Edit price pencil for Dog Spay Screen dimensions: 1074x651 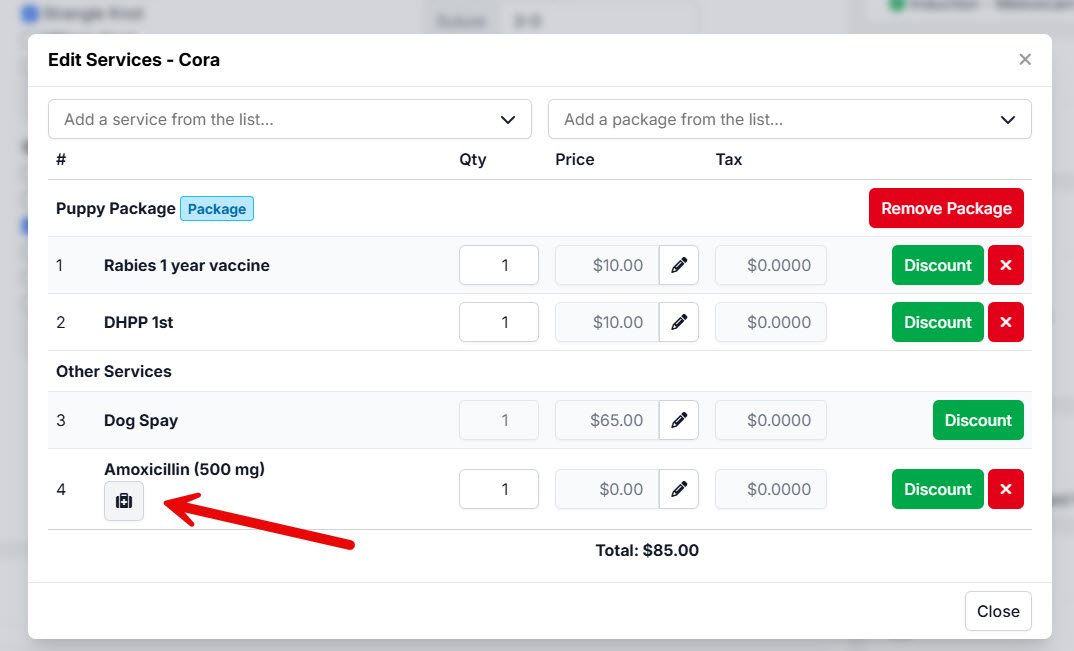[x=679, y=420]
